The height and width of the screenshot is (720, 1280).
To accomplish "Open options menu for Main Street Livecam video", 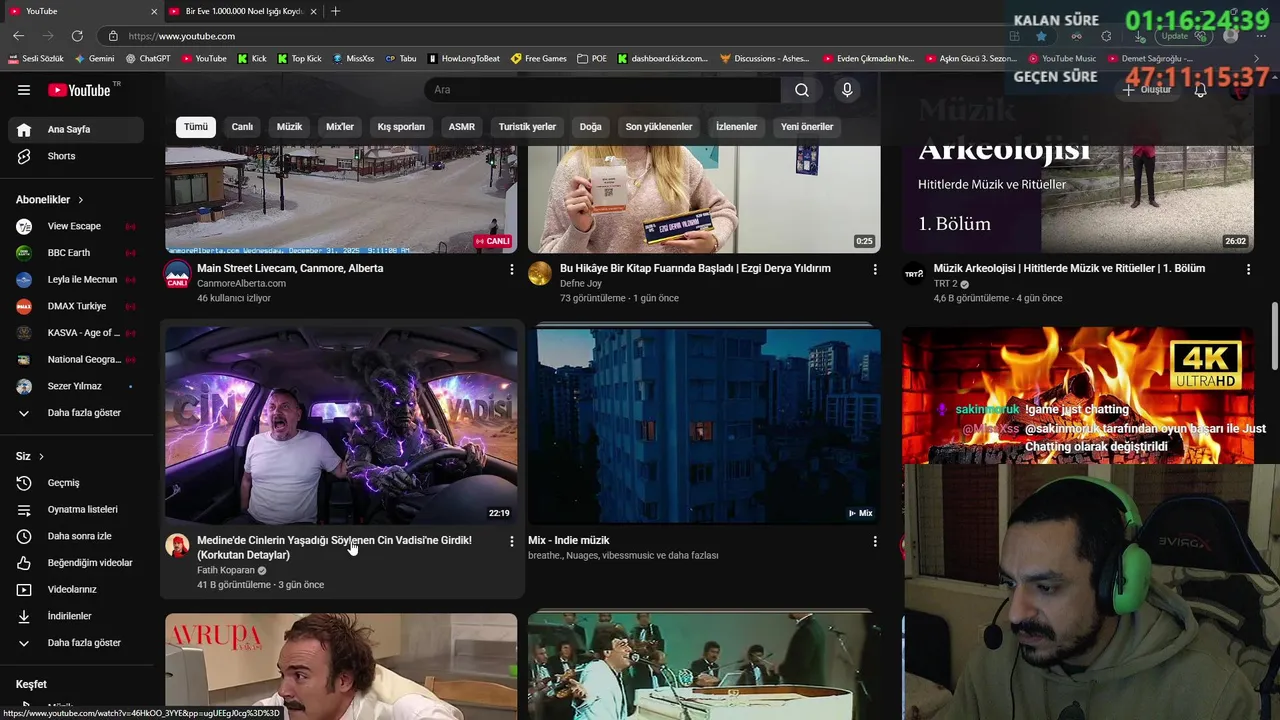I will coord(512,269).
